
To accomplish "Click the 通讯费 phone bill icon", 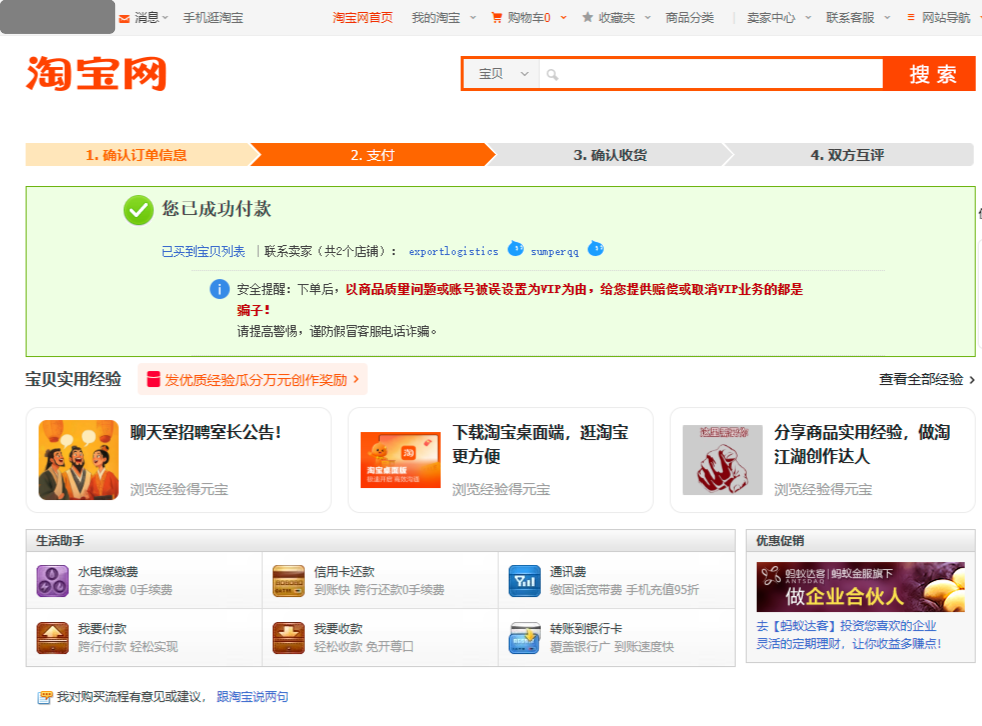I will (524, 581).
